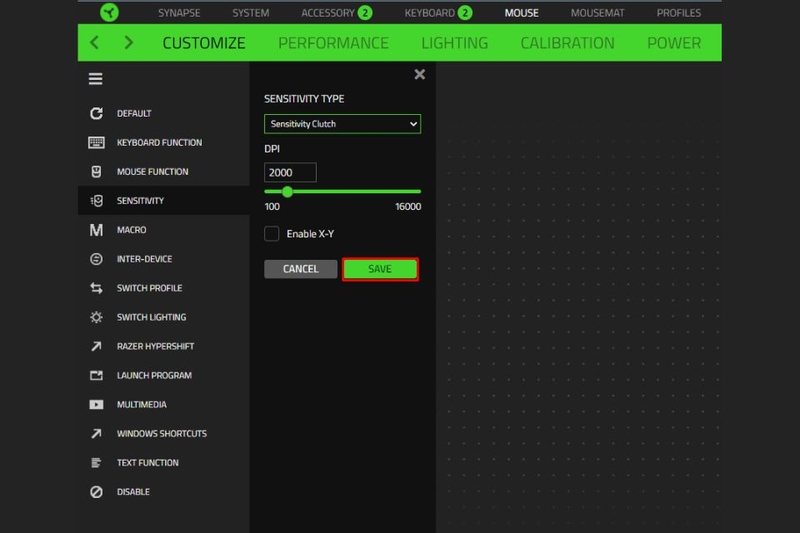
Task: Click the Inter-Device icon
Action: [x=96, y=259]
